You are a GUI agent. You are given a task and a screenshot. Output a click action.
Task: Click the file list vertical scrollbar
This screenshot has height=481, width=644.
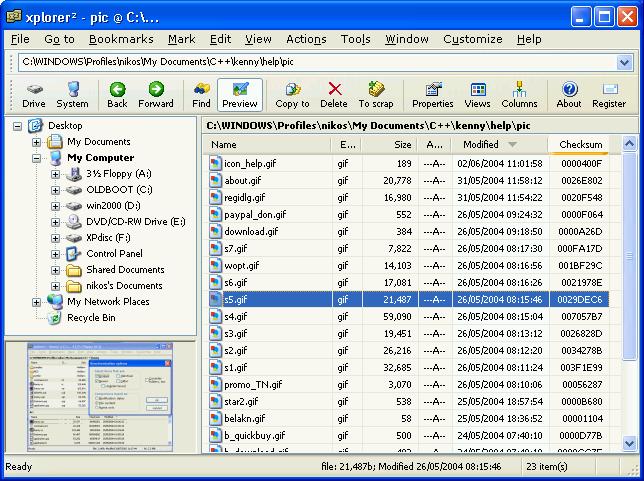(x=629, y=300)
